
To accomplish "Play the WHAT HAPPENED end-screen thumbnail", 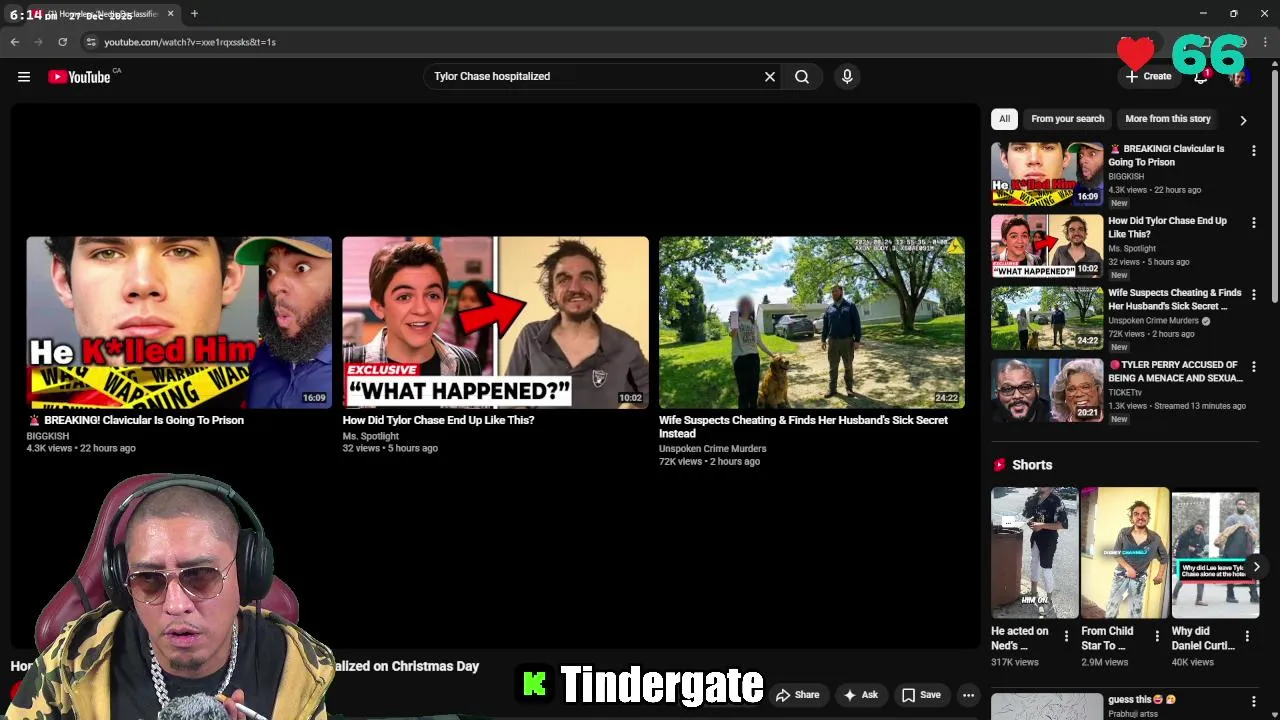I will click(x=495, y=322).
